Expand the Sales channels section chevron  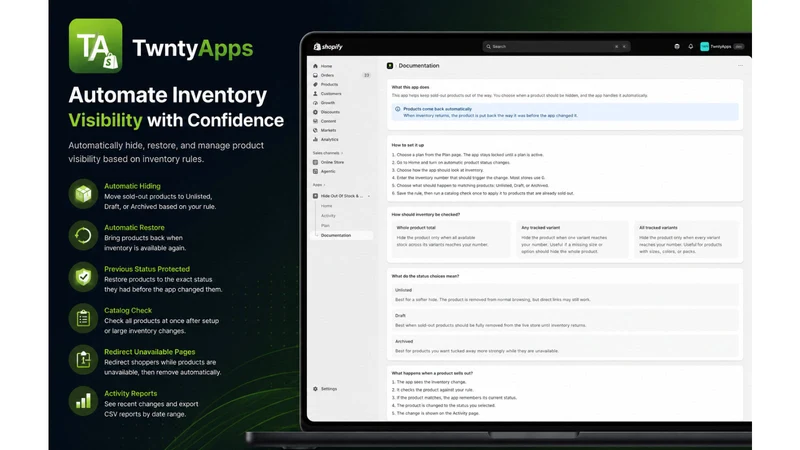[x=342, y=153]
